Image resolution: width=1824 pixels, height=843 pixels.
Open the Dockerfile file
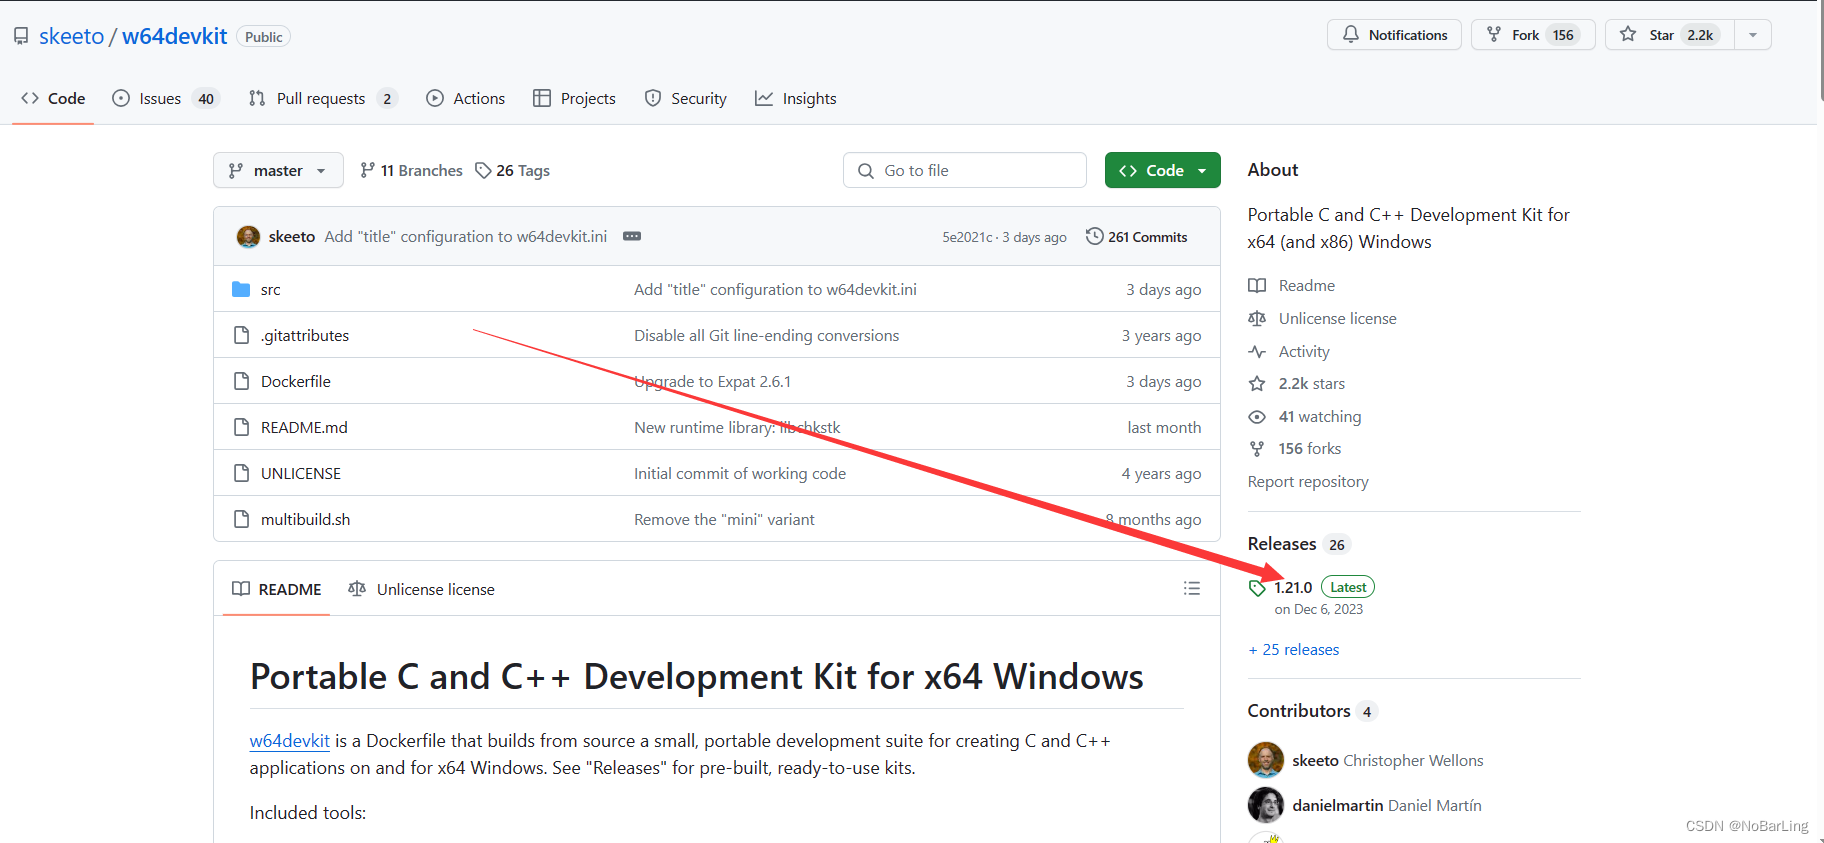tap(296, 381)
